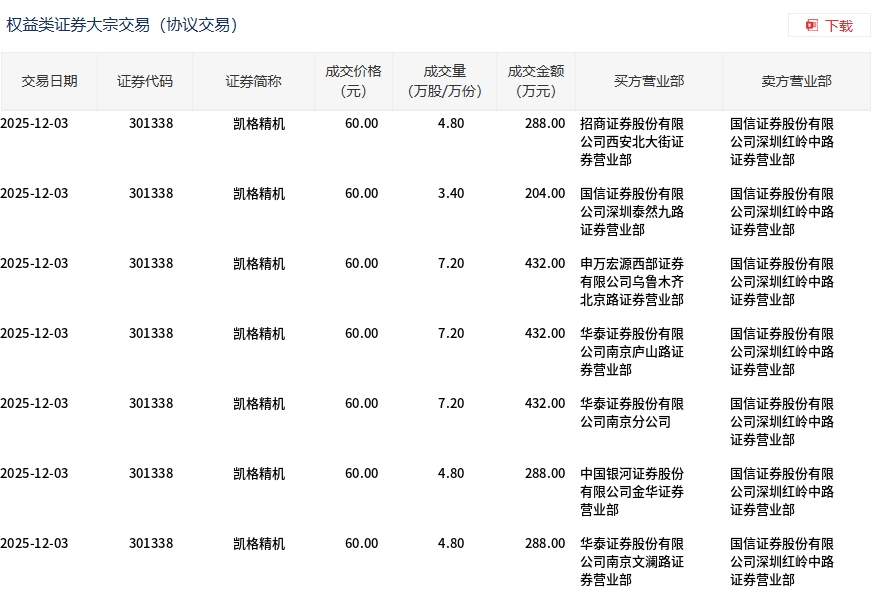Click seller 国信证券红岭中路 in 招商证券 buyer row
Screen dimensions: 872x602
pos(781,141)
